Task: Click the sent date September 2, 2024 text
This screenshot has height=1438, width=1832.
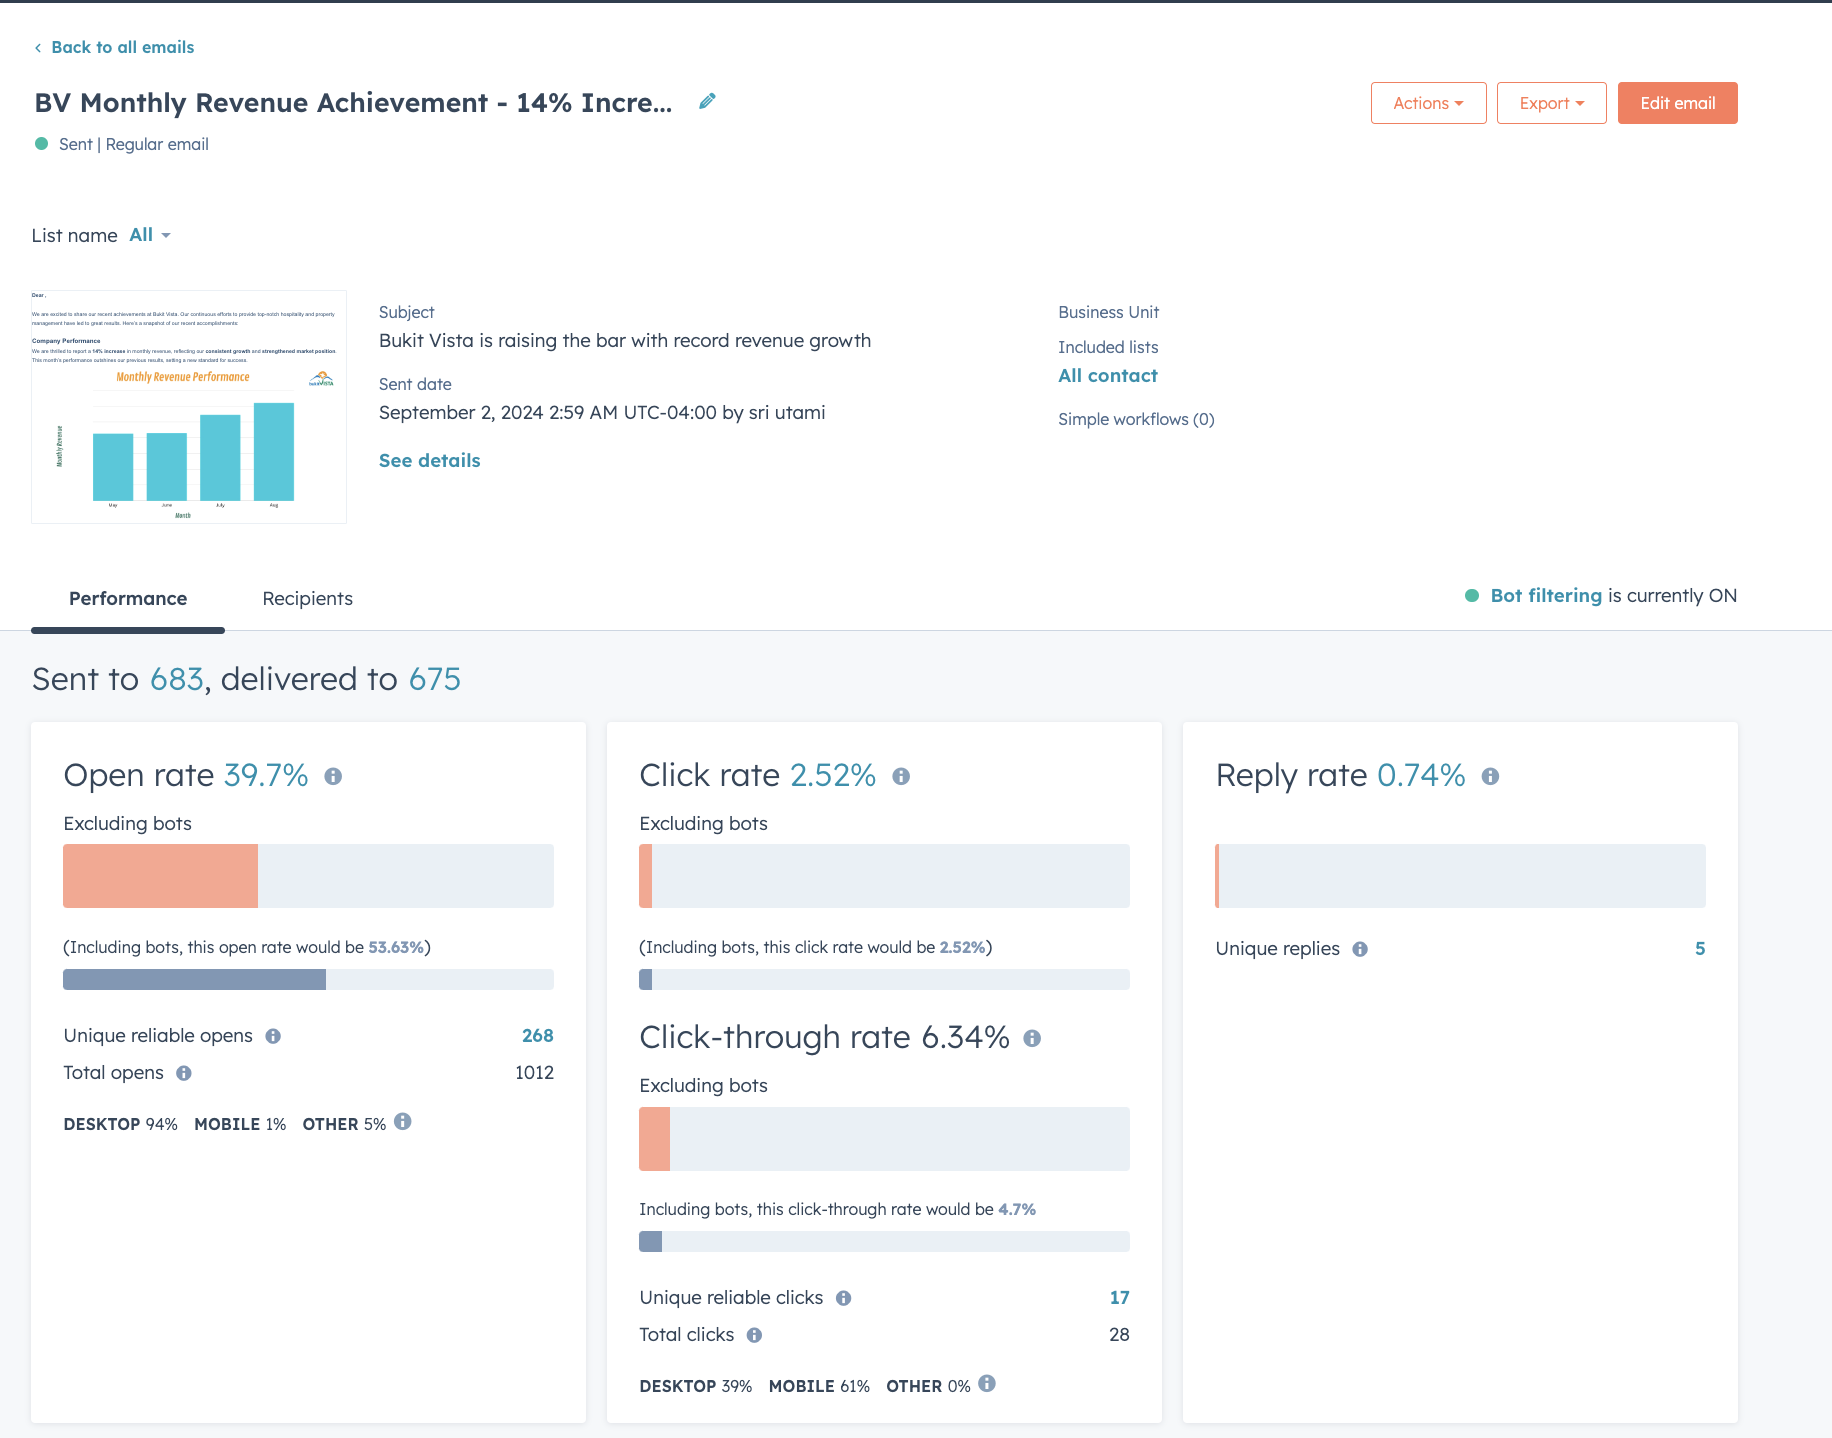Action: [602, 412]
